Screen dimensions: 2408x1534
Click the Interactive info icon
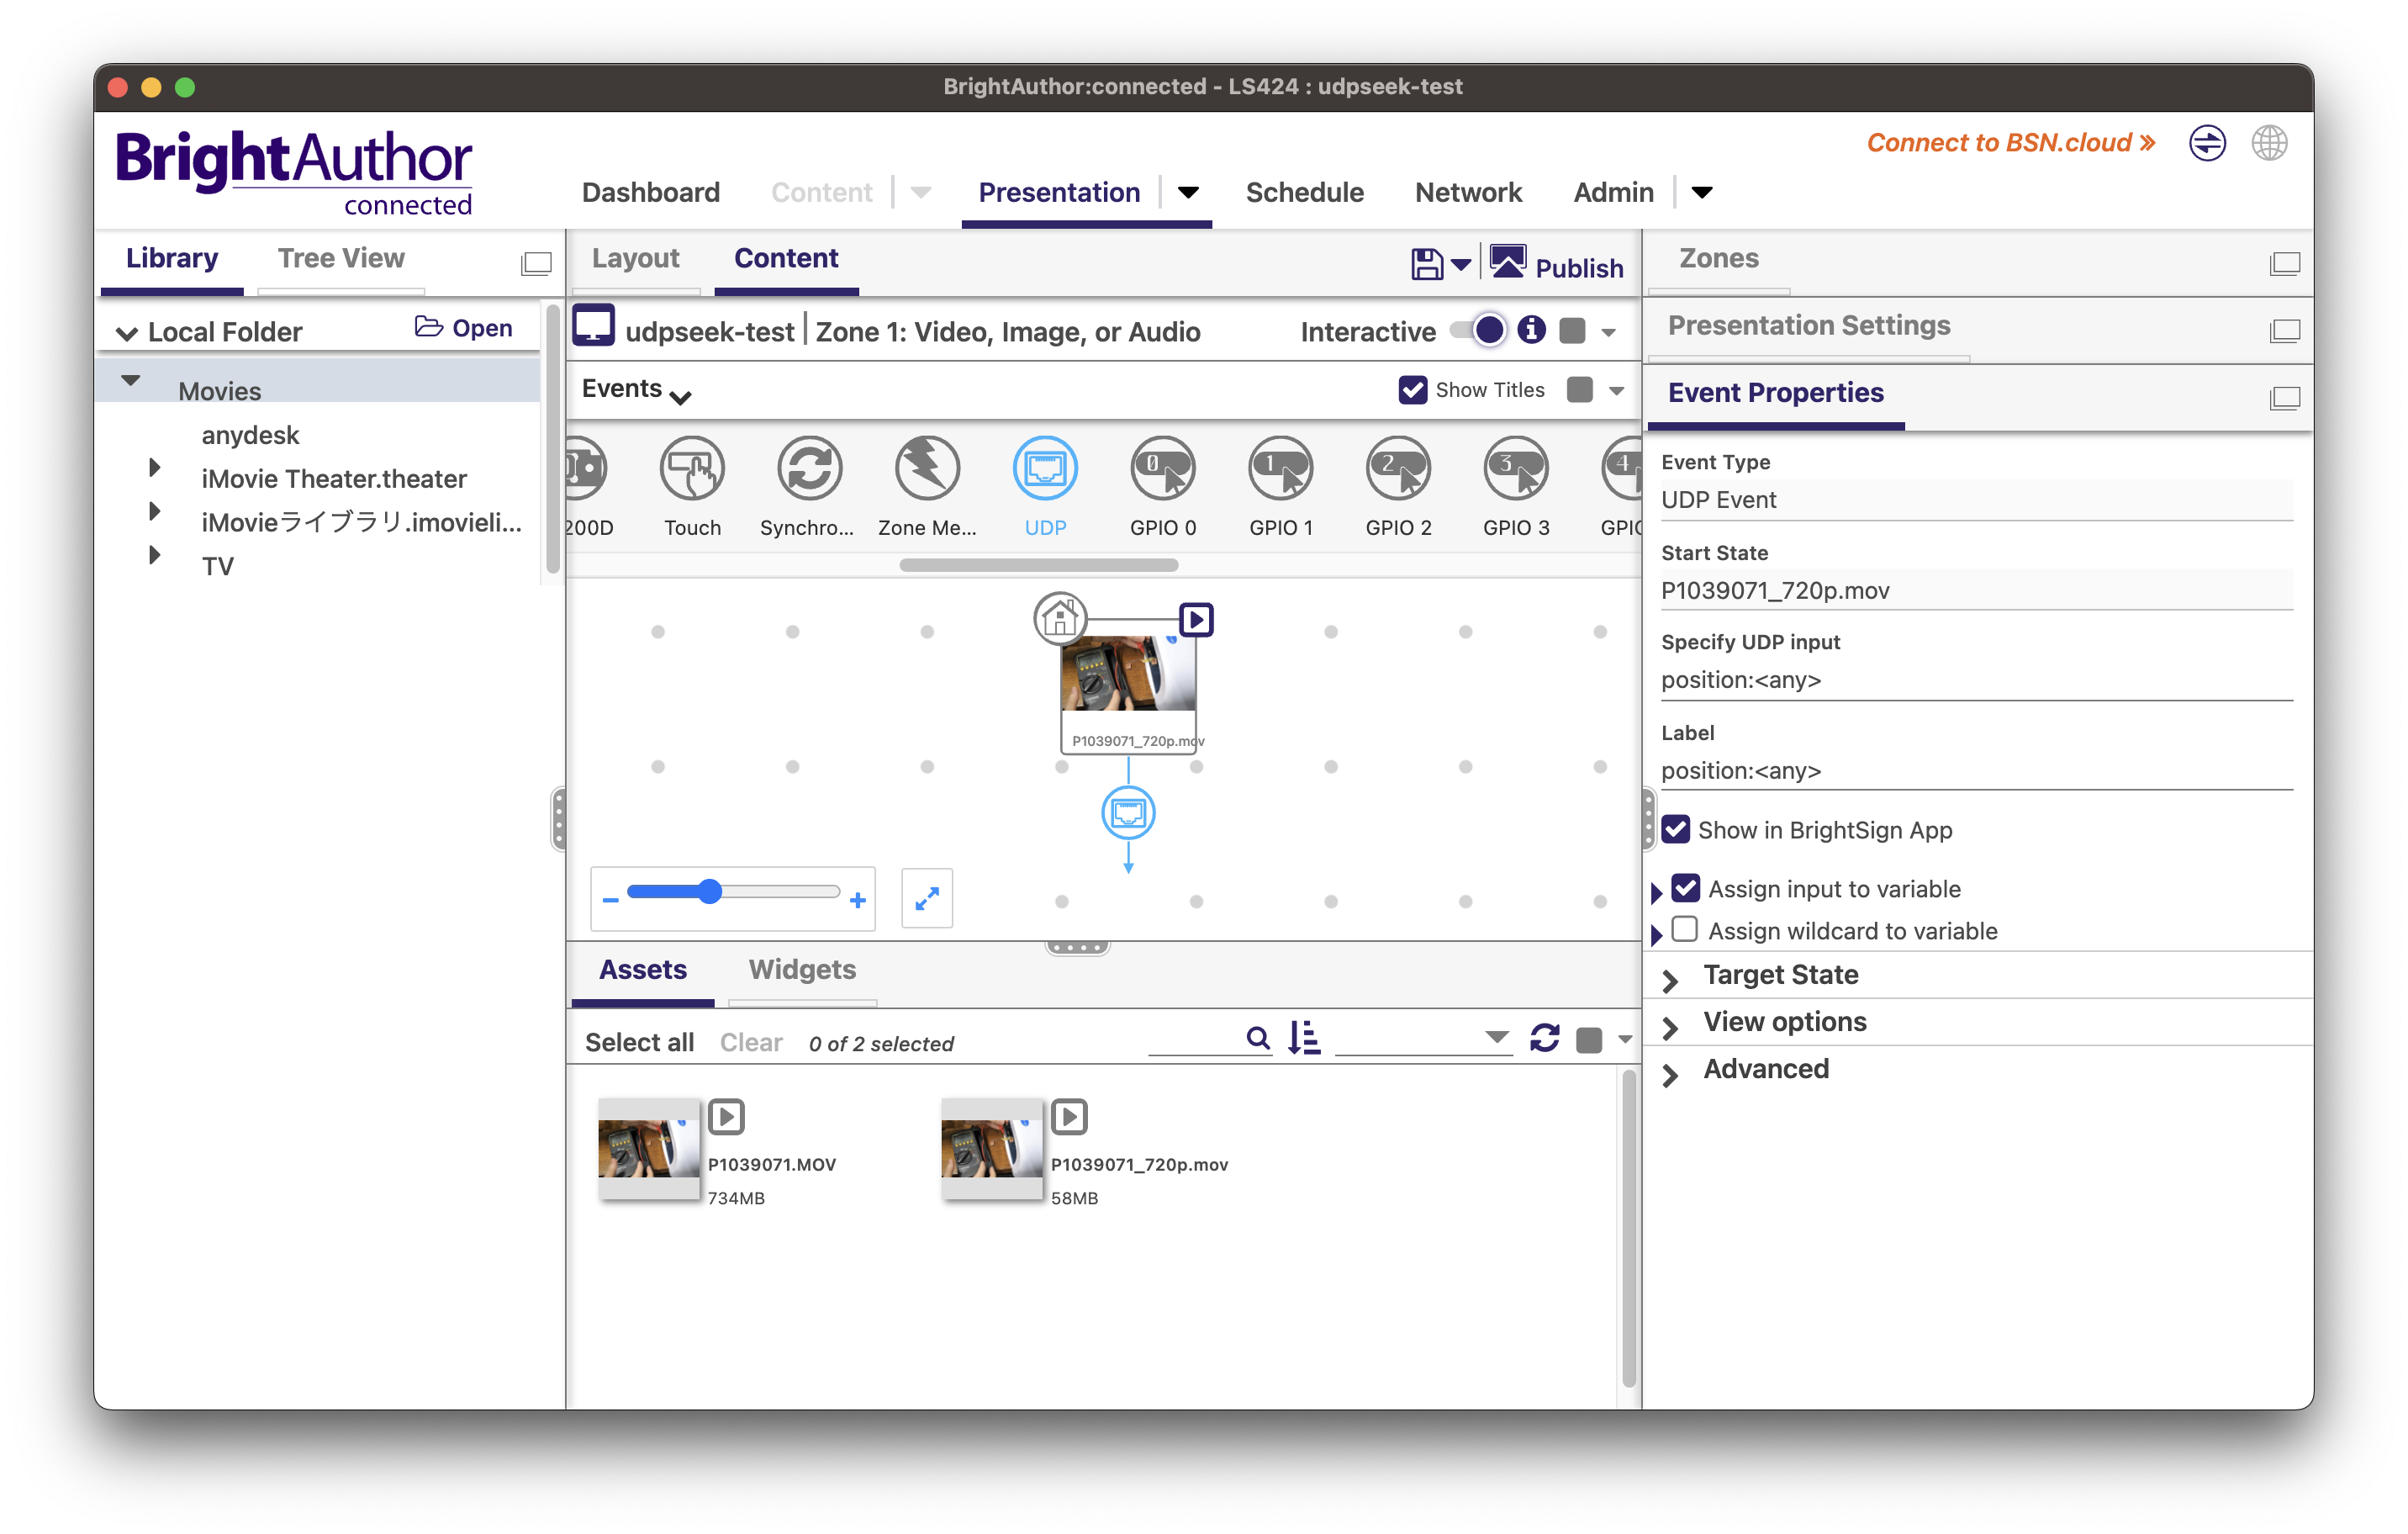click(x=1531, y=330)
